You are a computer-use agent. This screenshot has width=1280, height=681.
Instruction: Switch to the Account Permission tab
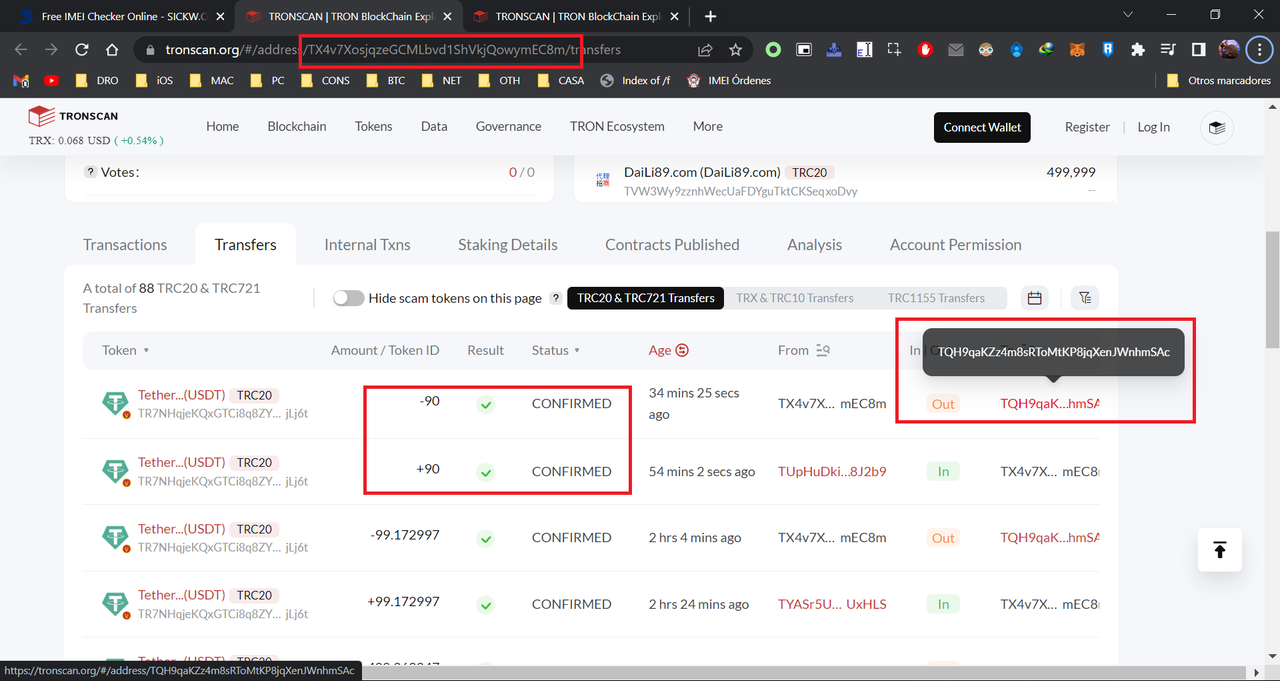[x=956, y=245]
